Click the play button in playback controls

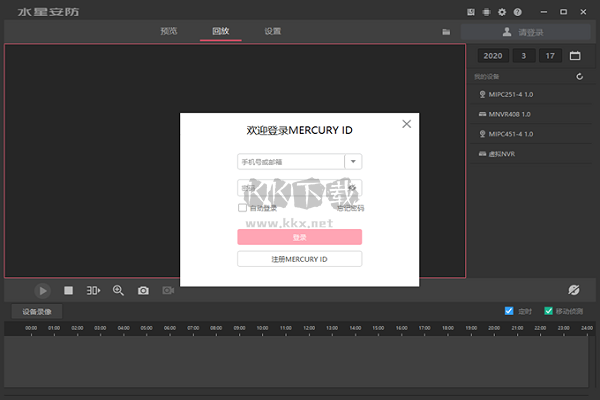click(x=42, y=290)
